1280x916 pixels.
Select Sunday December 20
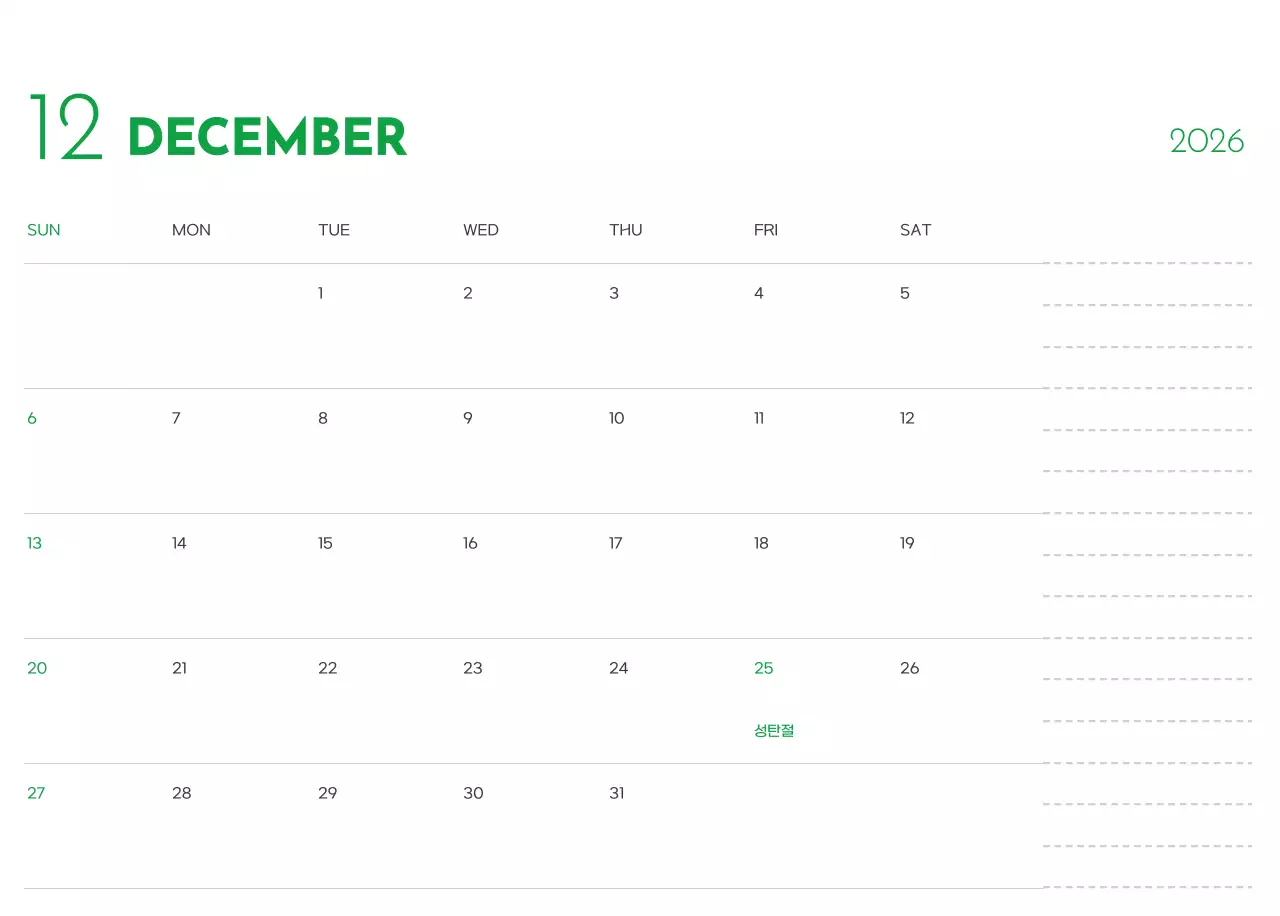(x=37, y=668)
